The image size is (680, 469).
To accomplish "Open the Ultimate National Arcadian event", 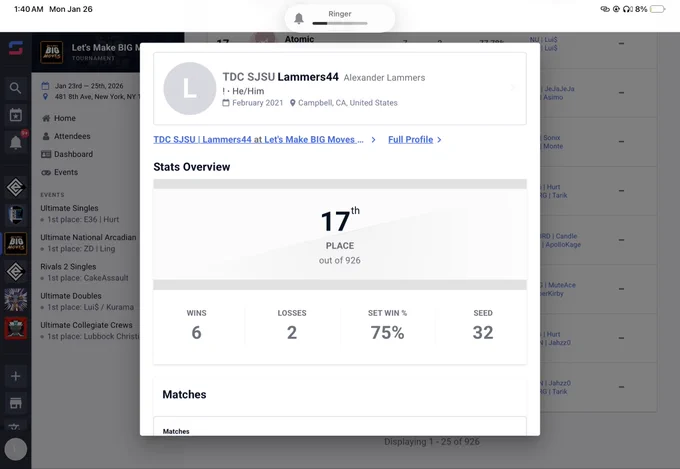I will coord(88,237).
